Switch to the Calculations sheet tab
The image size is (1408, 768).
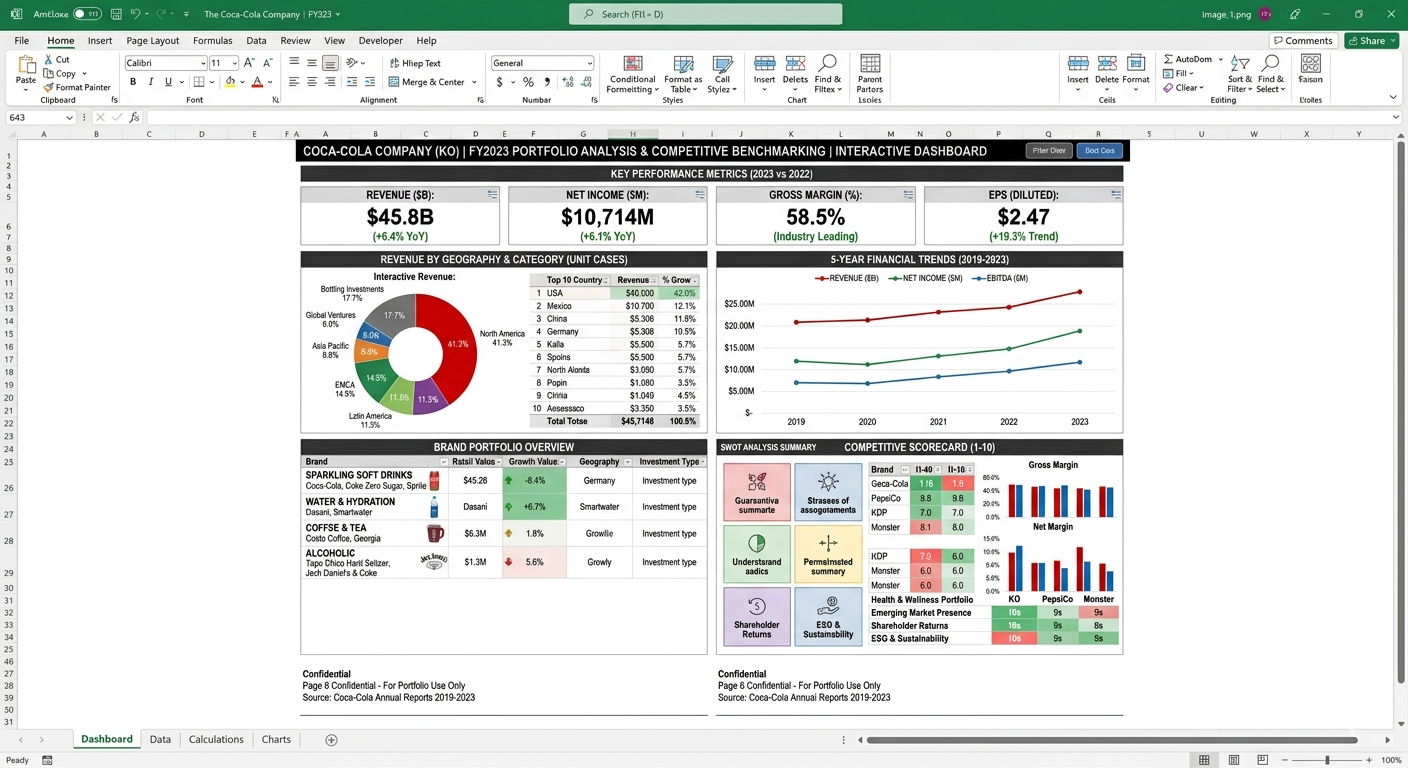216,740
